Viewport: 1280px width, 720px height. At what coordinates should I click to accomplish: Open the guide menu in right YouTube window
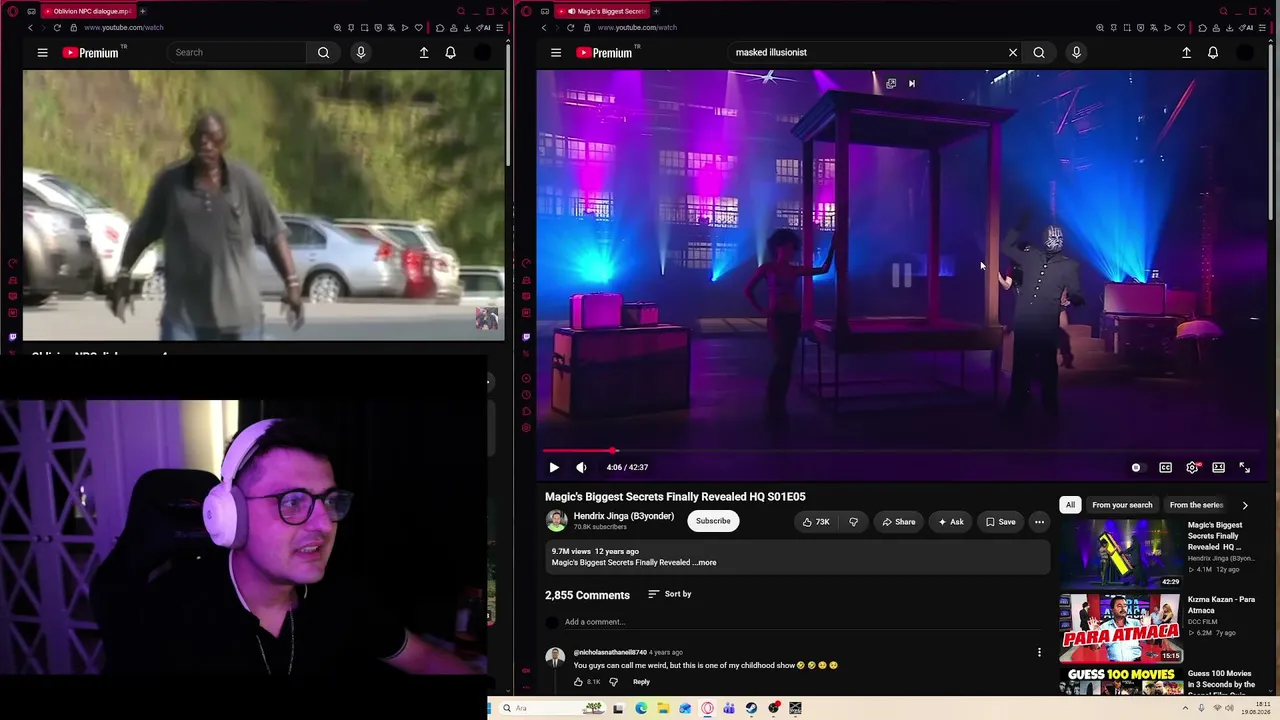(556, 52)
